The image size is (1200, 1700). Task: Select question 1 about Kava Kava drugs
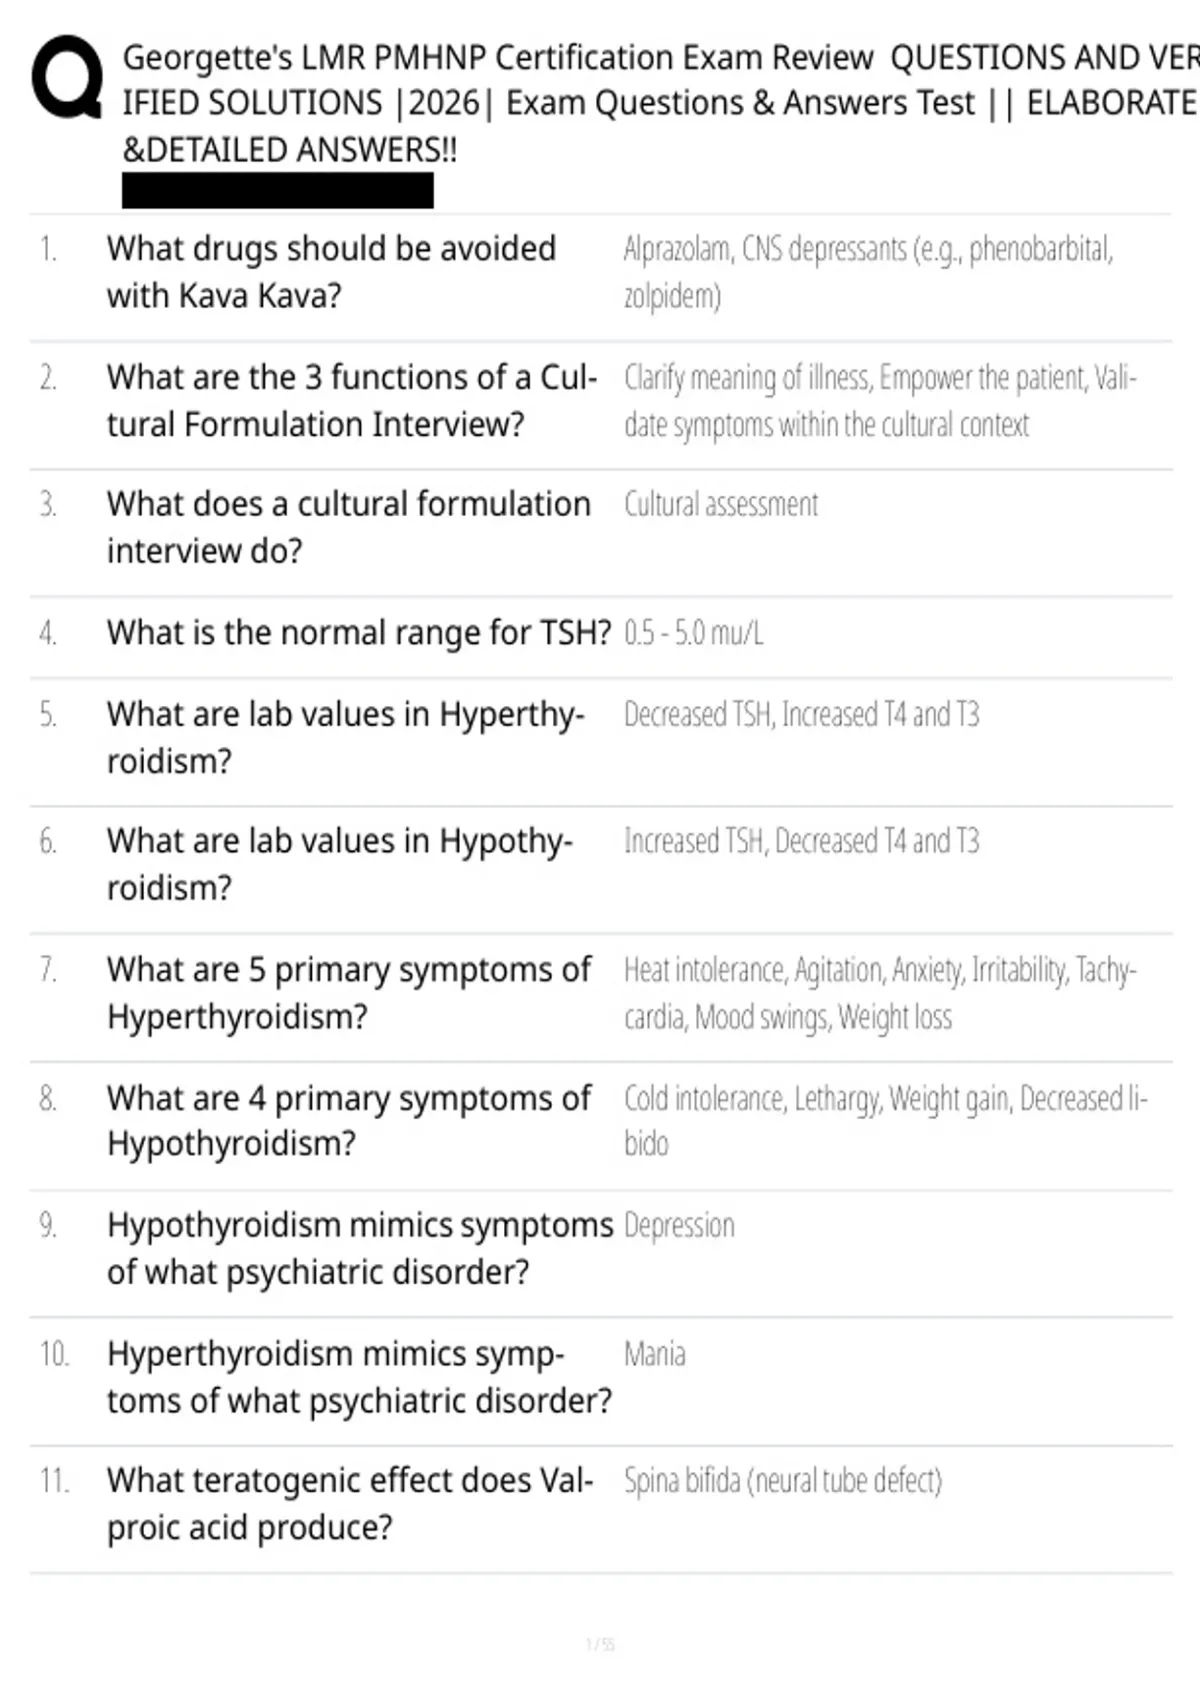pos(331,272)
